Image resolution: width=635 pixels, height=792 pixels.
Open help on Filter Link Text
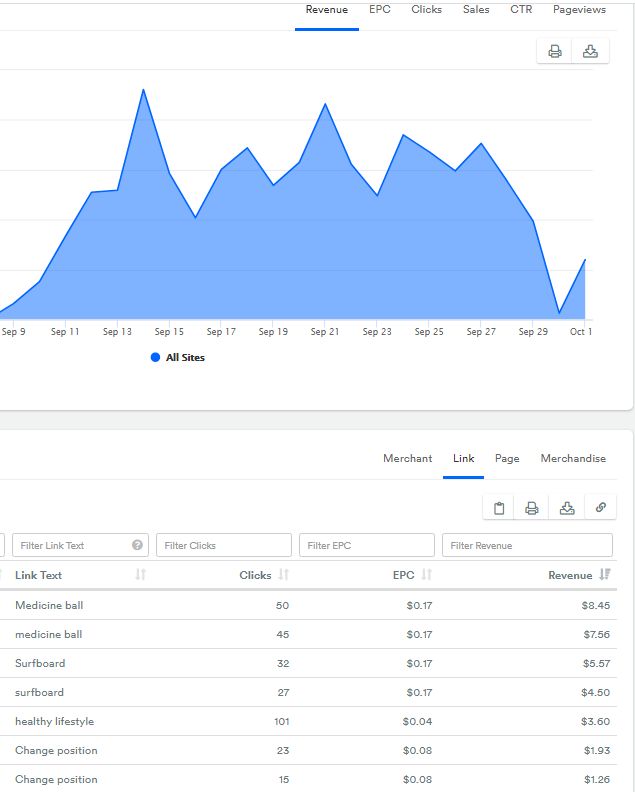click(137, 545)
